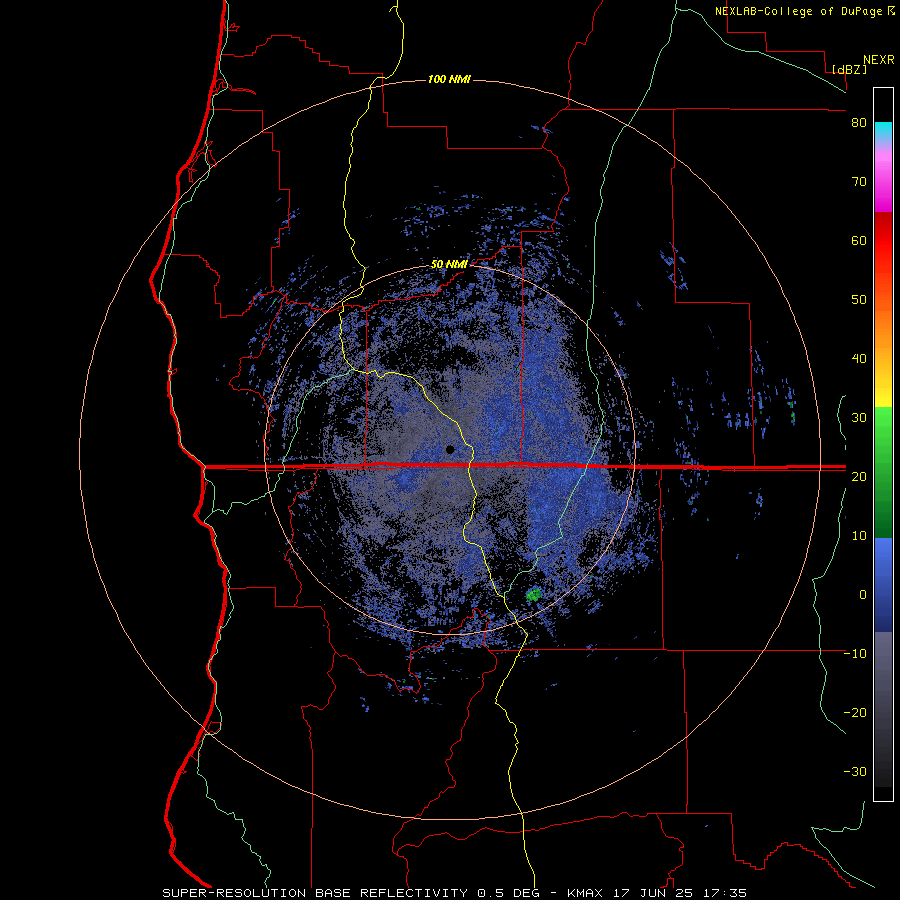
Task: Click the -10 dBZ scale value
Action: tap(855, 654)
